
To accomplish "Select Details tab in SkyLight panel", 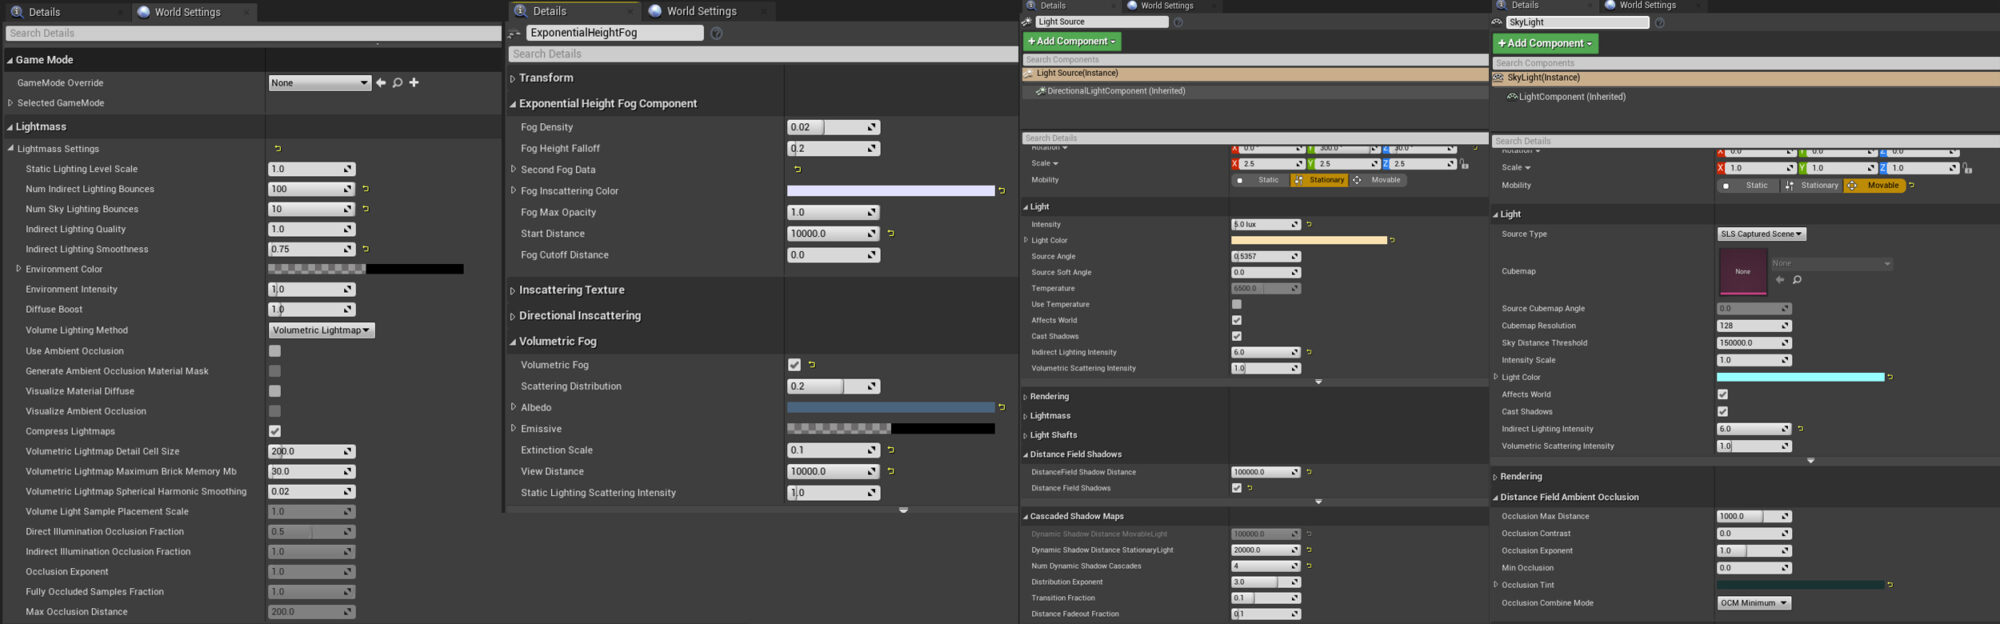I will (1524, 5).
